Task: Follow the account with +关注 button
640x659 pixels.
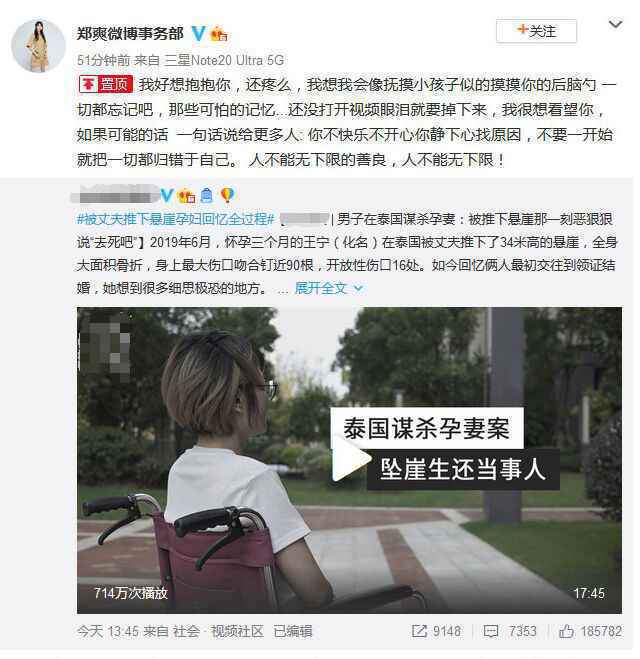Action: (536, 31)
